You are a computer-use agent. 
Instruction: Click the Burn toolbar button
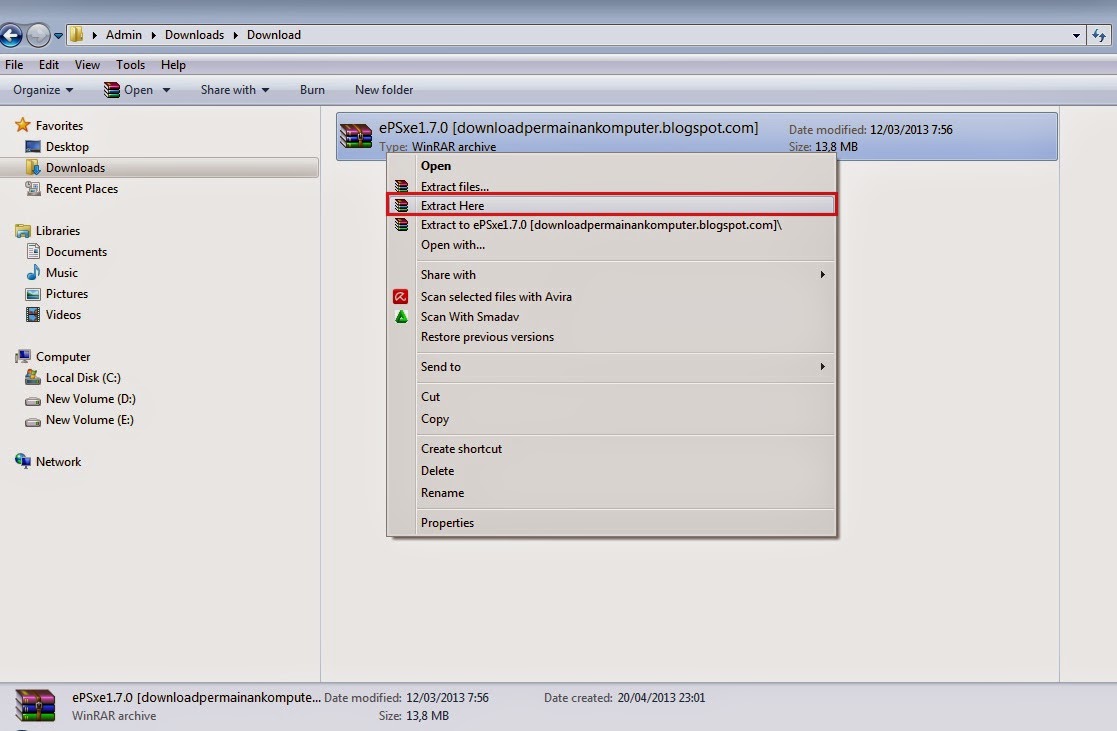pos(312,90)
